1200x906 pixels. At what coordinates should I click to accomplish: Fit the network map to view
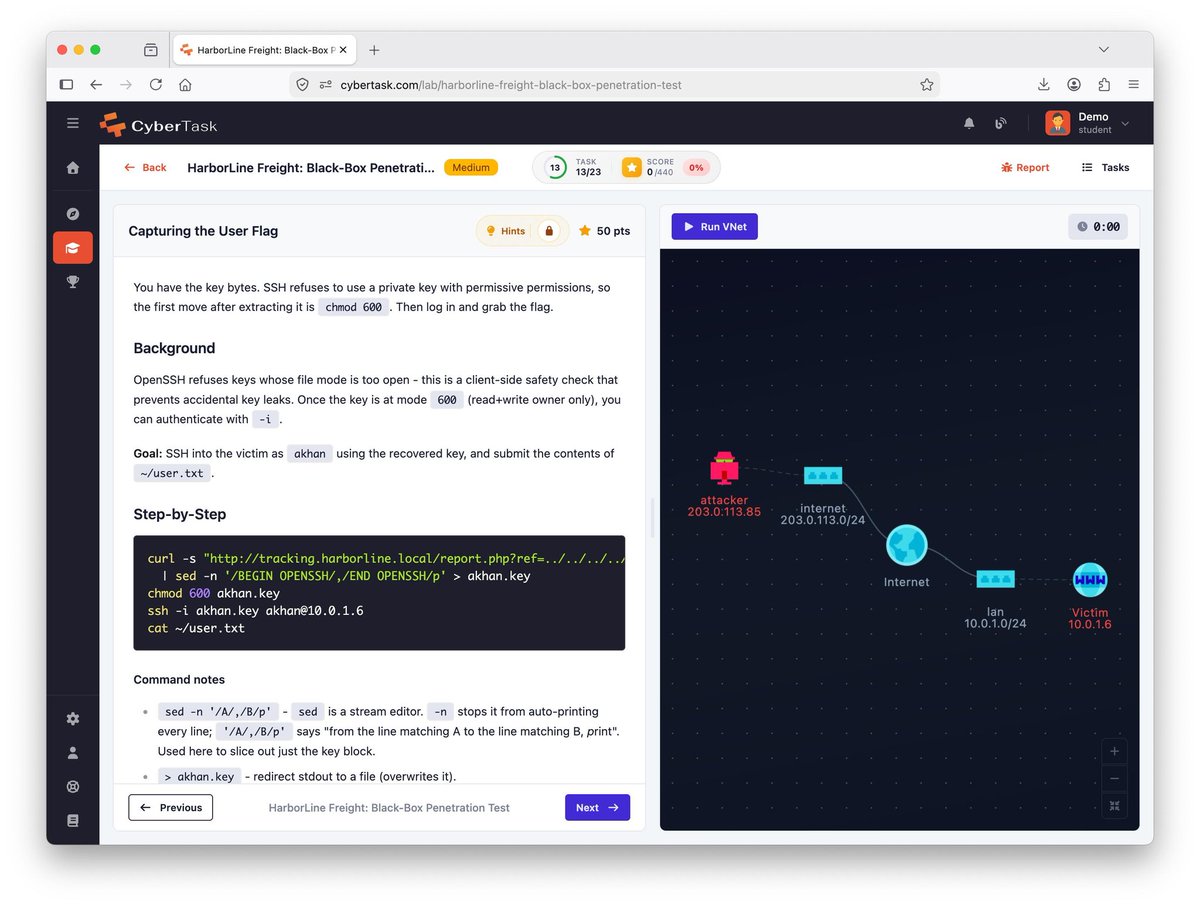click(x=1114, y=806)
